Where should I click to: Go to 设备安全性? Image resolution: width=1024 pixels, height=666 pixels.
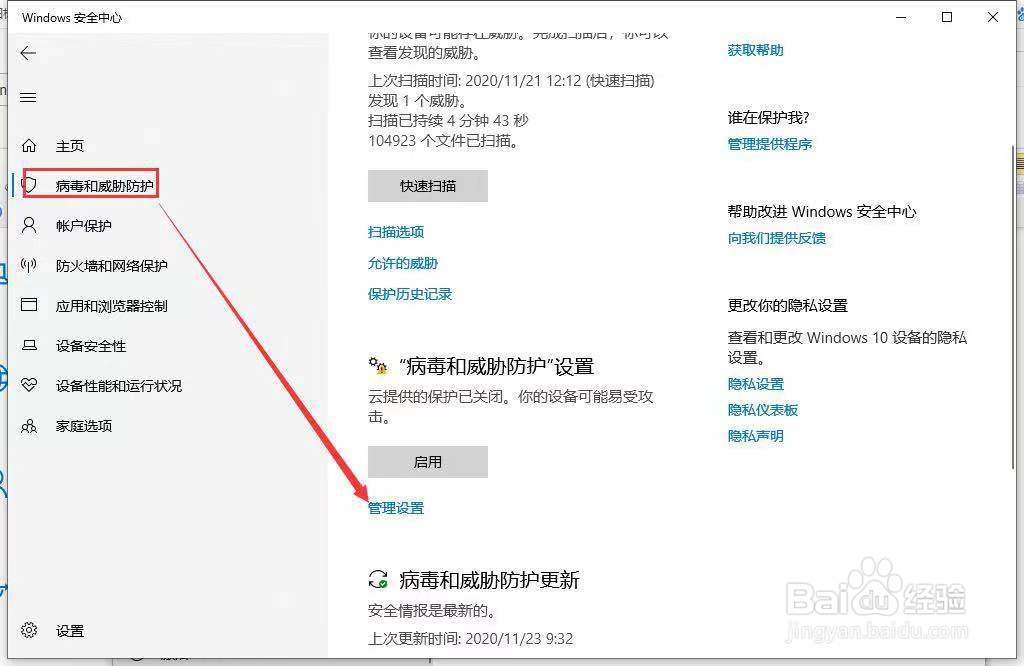coord(91,346)
